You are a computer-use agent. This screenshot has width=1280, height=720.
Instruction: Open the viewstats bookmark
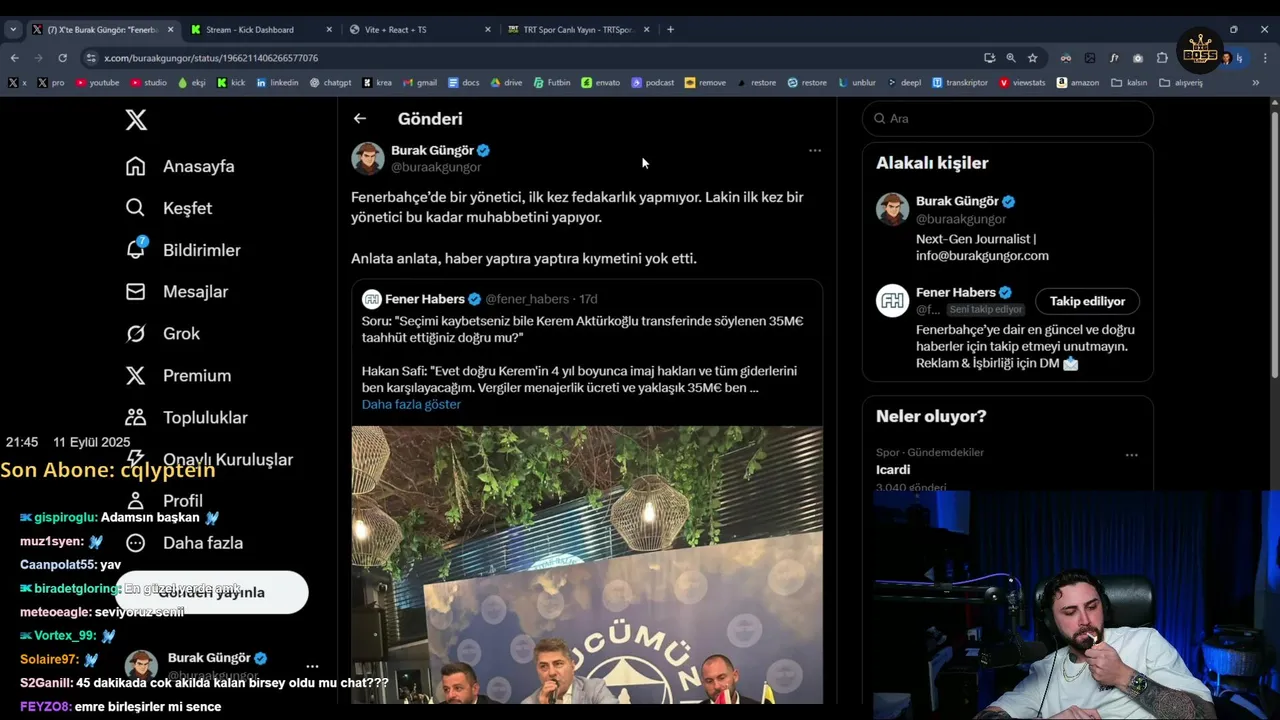1023,83
